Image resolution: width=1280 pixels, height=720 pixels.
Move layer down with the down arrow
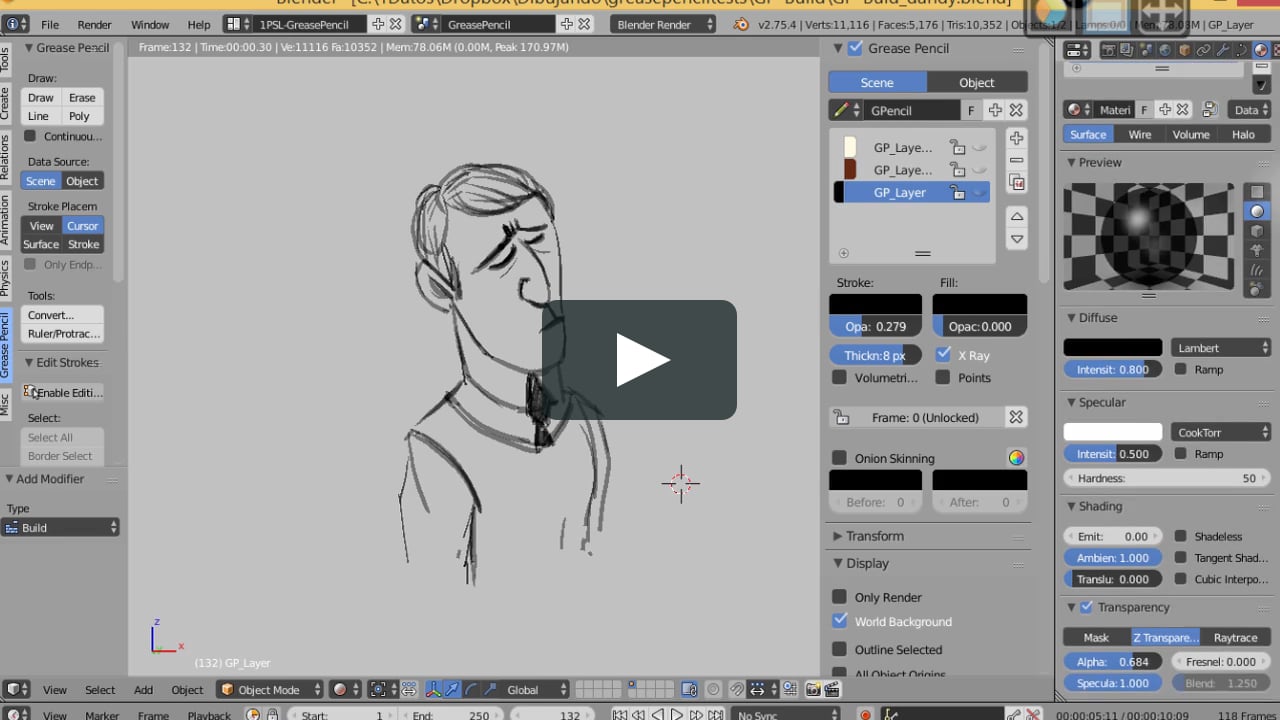point(1017,239)
